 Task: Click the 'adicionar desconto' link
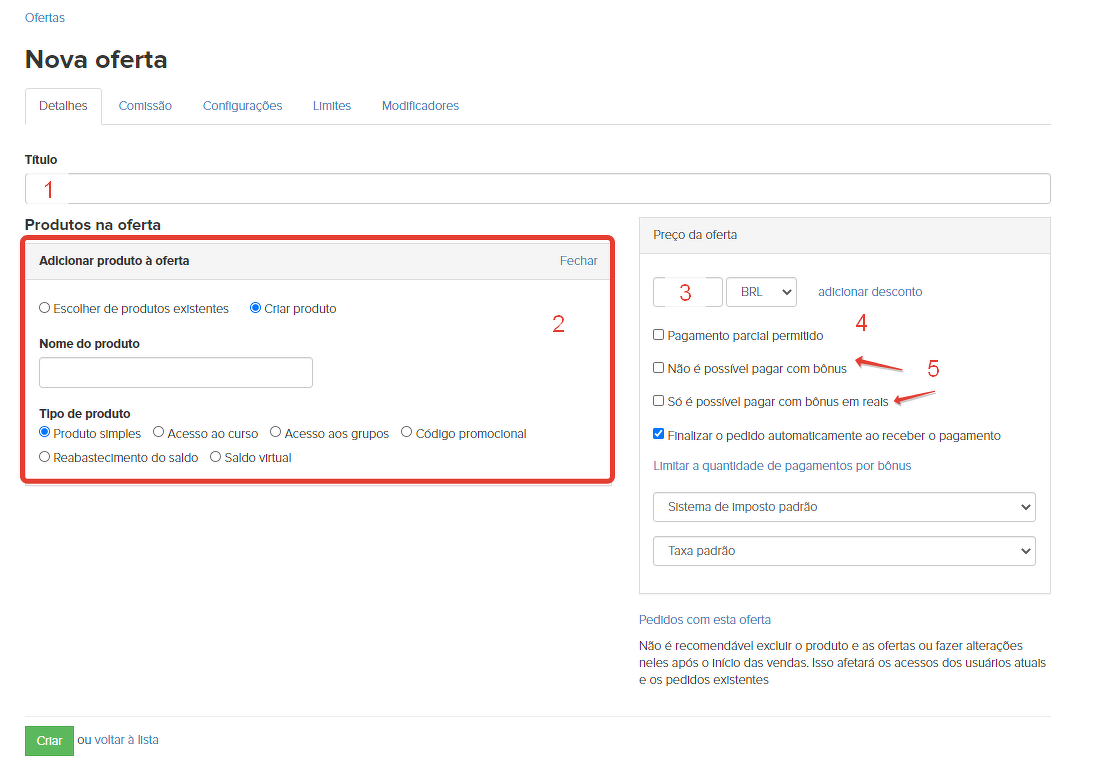[870, 292]
